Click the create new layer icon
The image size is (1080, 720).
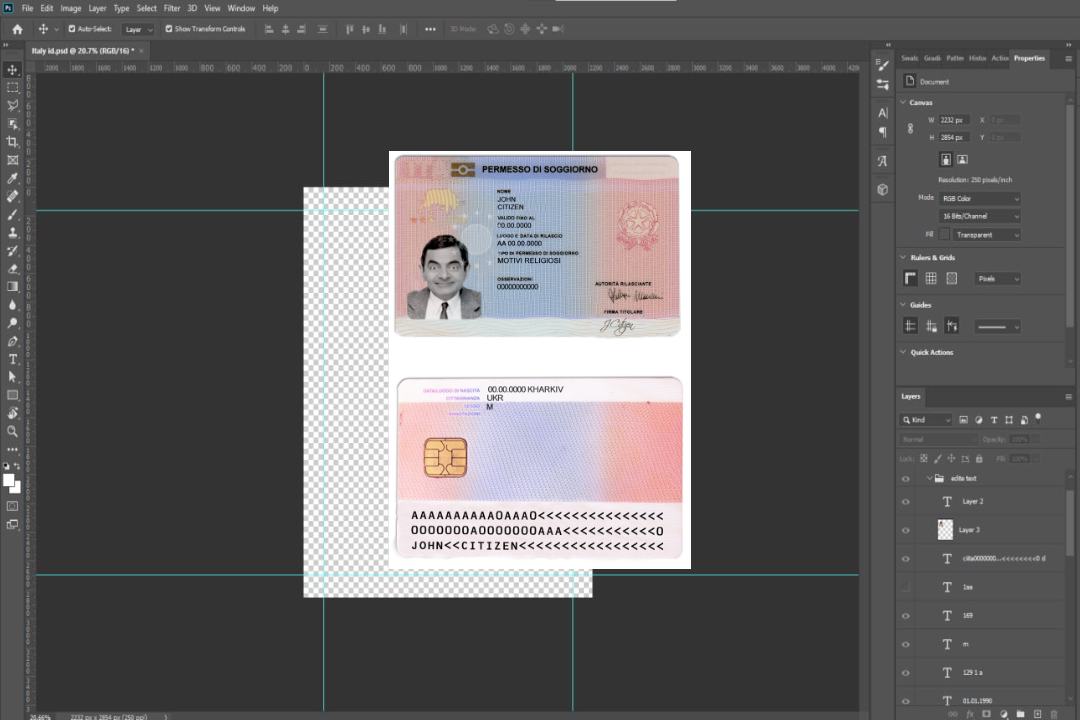(1037, 714)
